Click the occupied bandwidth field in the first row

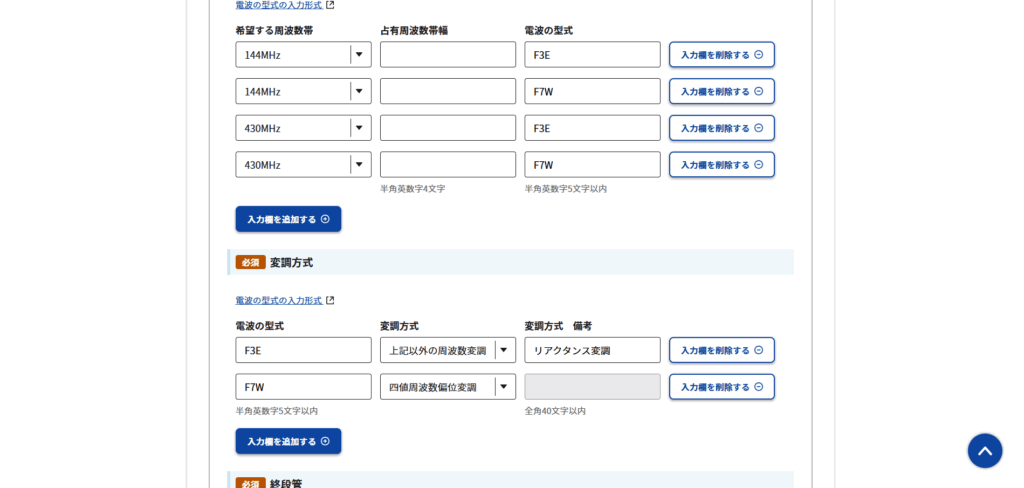[x=447, y=55]
